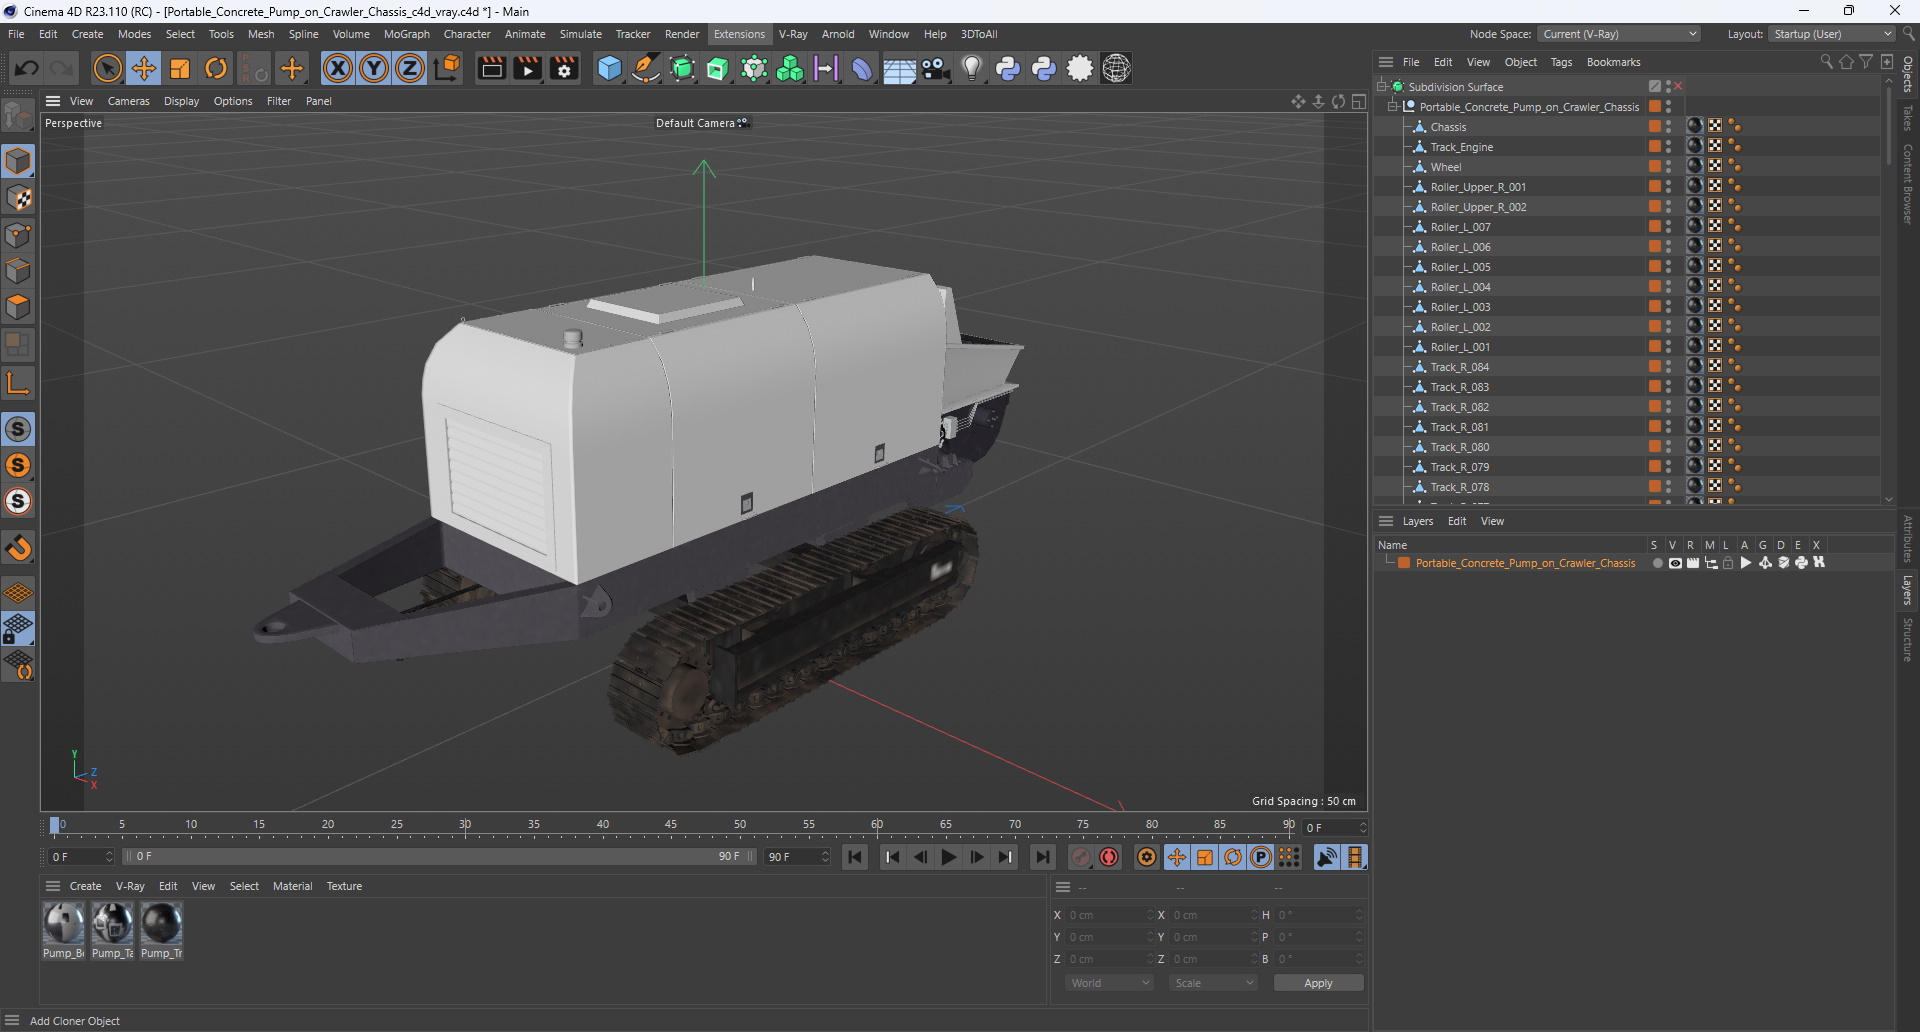Screen dimensions: 1920x1032
Task: Open the World coordinate dropdown
Action: tap(1110, 983)
